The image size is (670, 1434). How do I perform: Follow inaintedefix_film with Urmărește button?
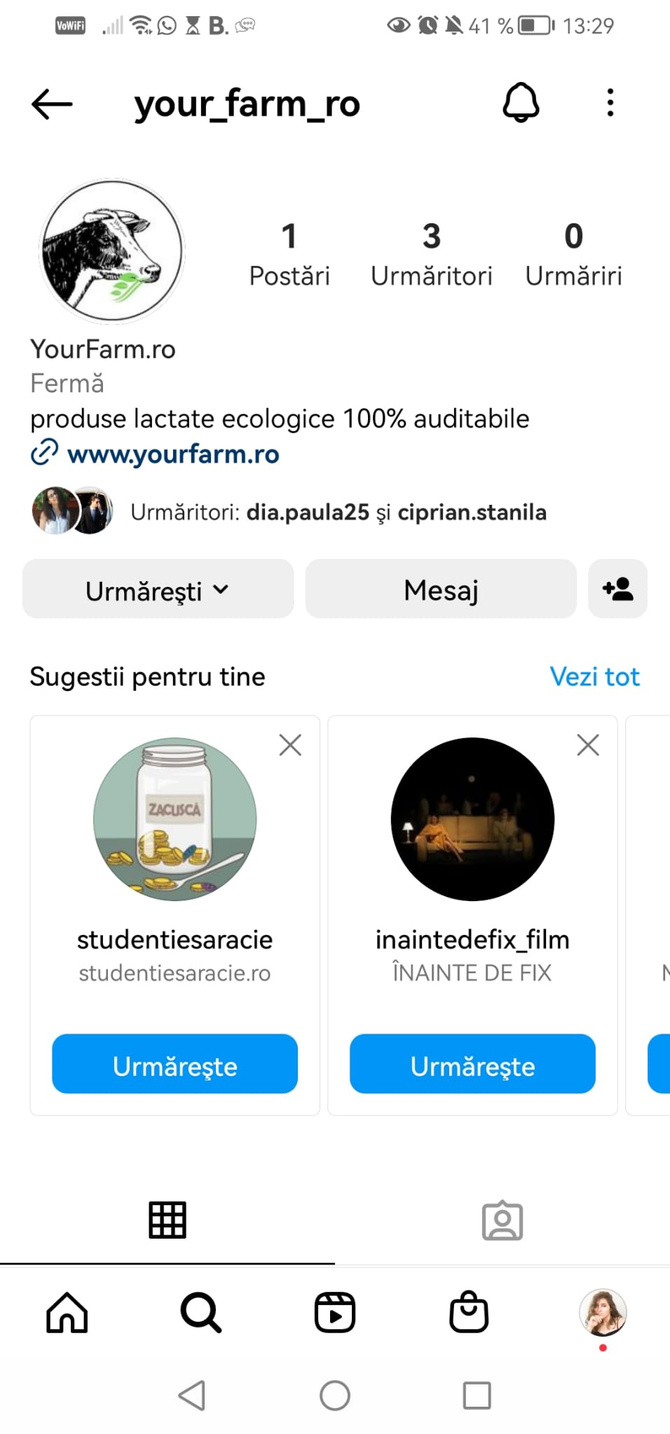(472, 1066)
